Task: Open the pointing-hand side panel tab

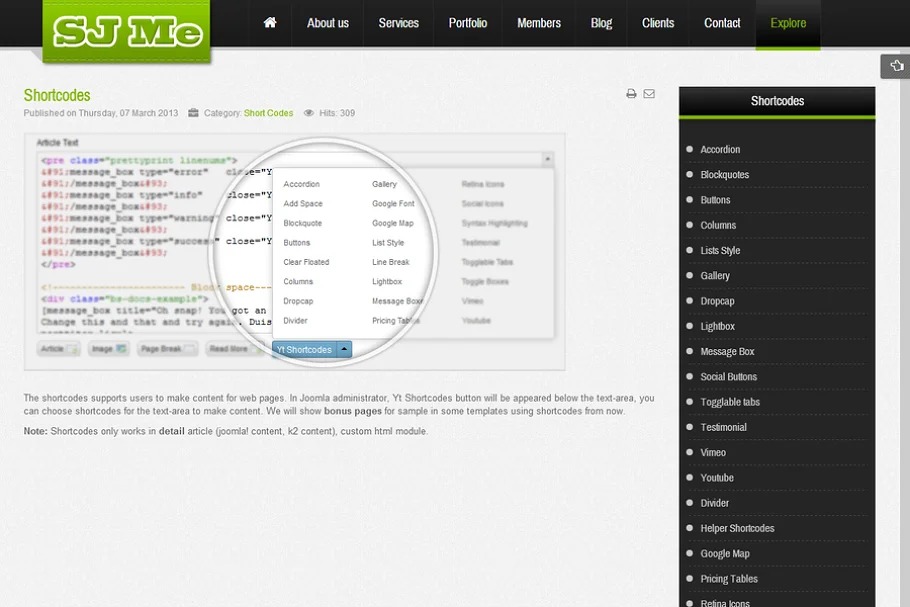Action: [x=894, y=66]
